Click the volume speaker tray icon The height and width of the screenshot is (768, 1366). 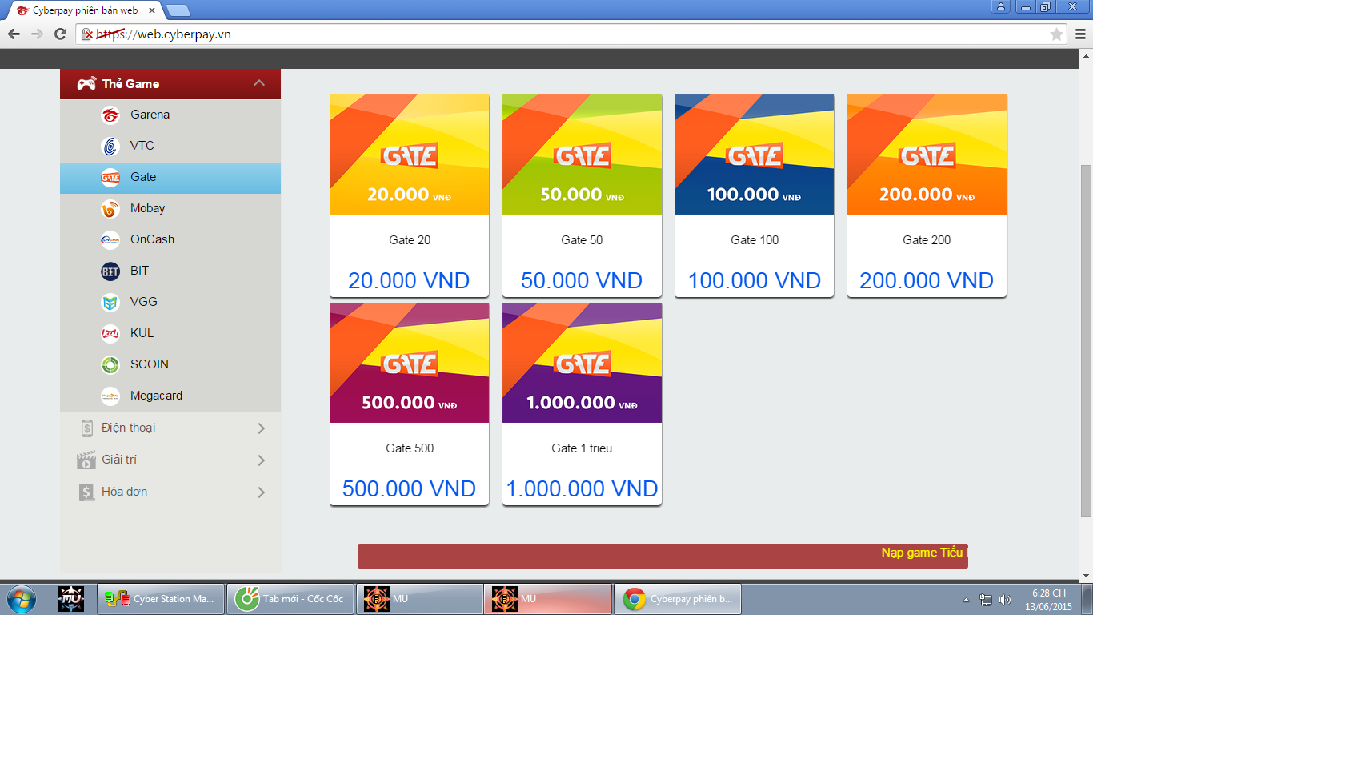point(1004,600)
